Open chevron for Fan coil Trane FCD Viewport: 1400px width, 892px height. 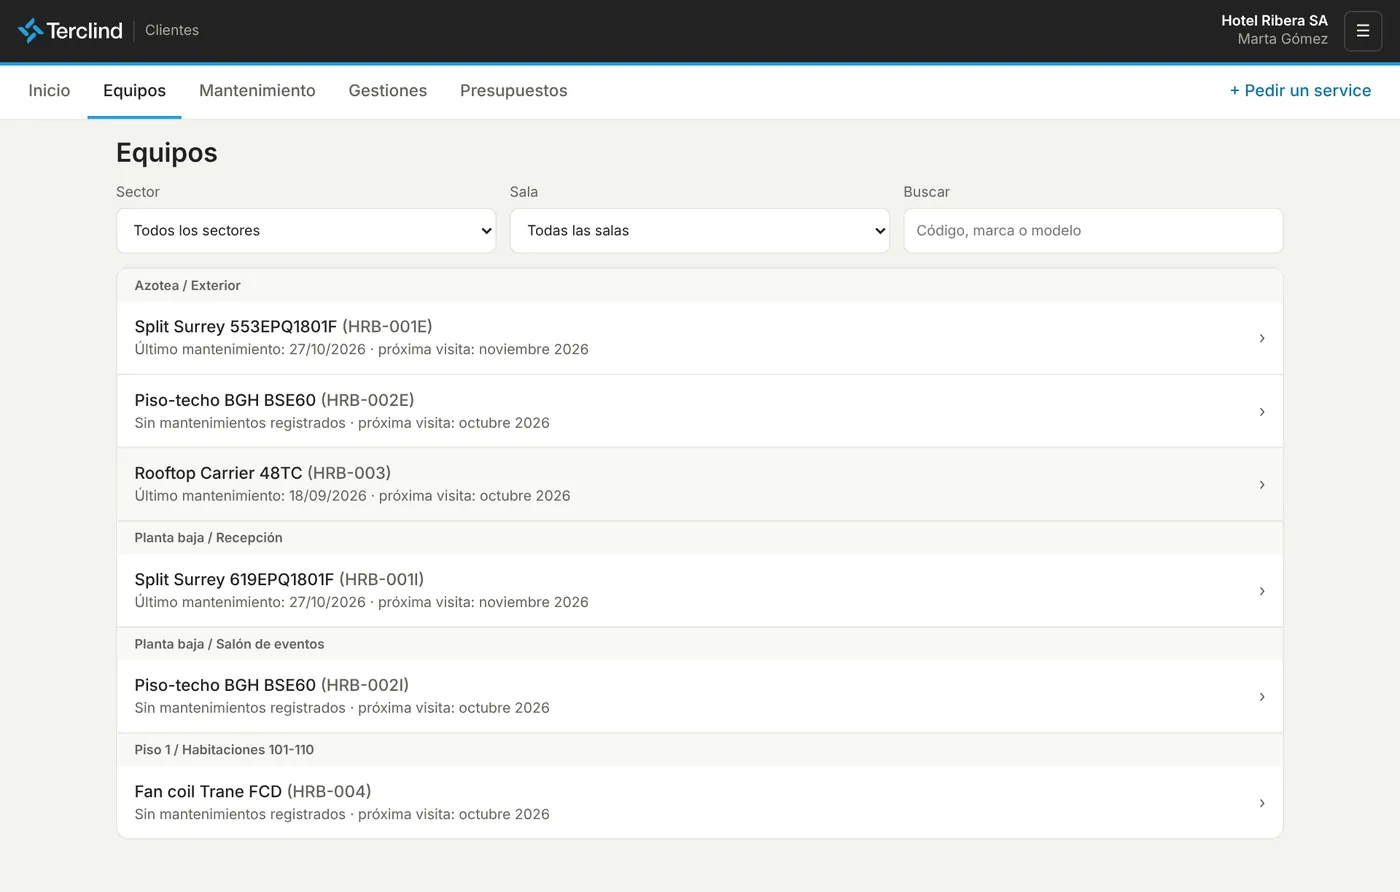point(1262,803)
